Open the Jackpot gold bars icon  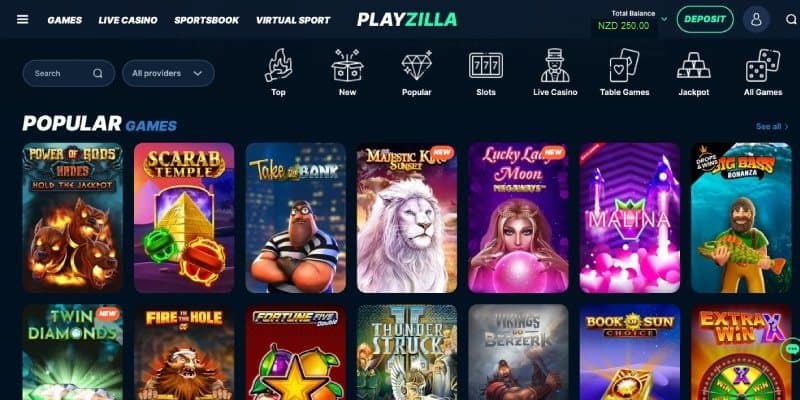[694, 65]
